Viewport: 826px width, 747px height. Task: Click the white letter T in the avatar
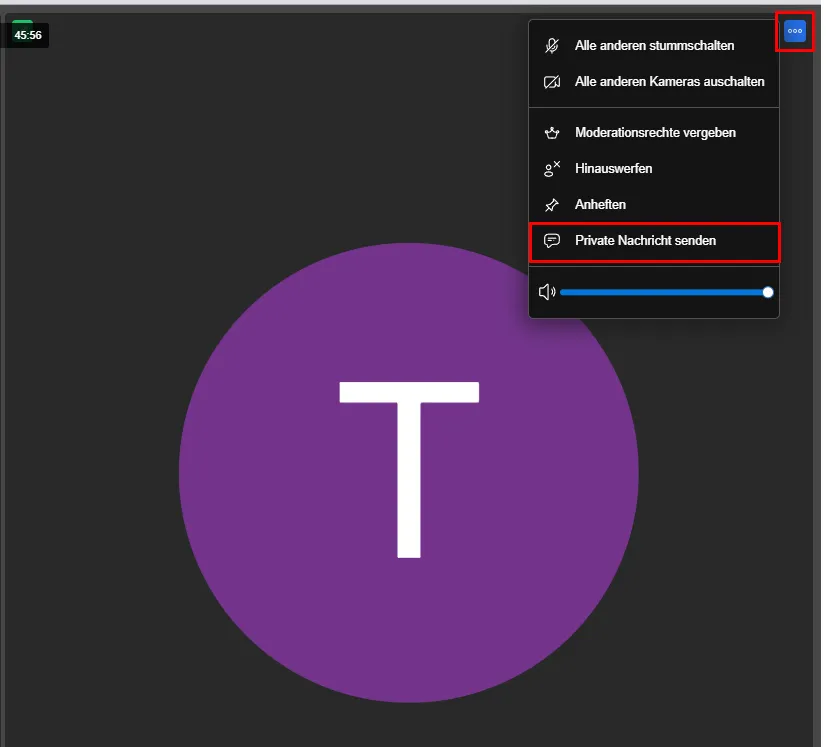(409, 470)
